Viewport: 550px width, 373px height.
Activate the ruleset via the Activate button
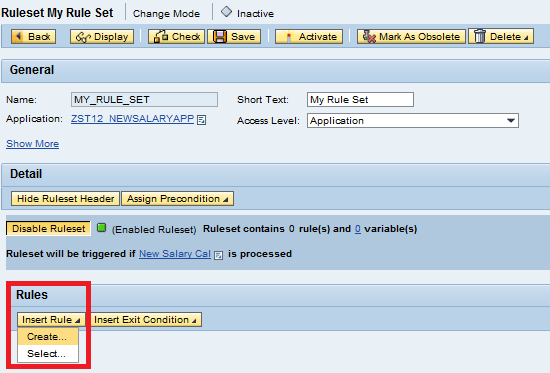click(309, 36)
